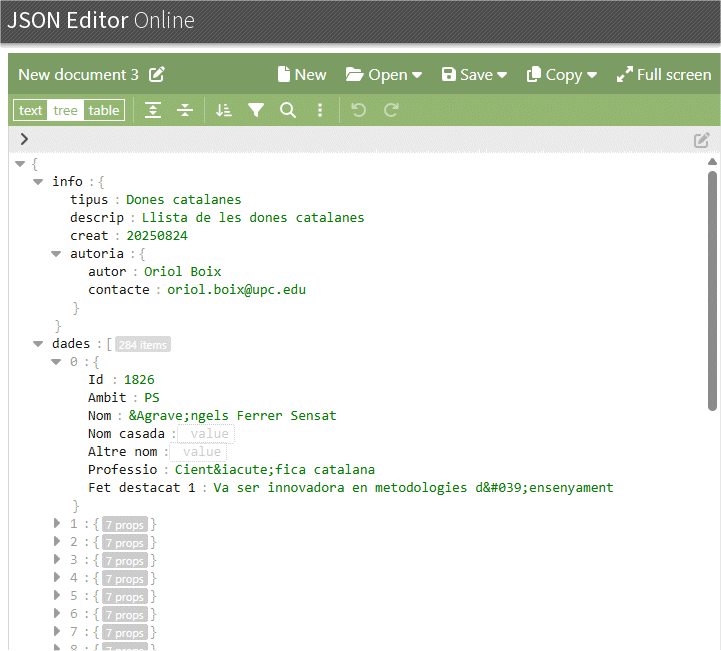Screen dimensions: 721x651
Task: Select creat value 20250824
Action: pos(157,236)
